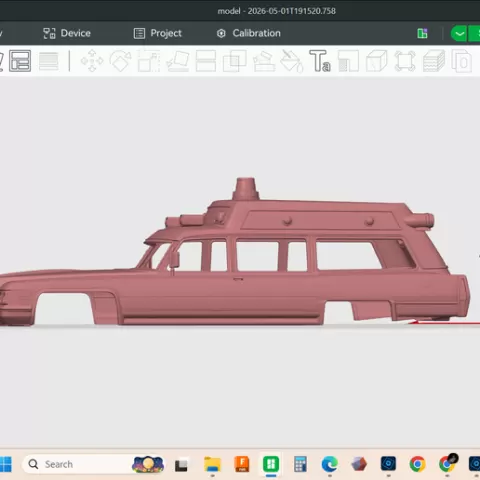The image size is (480, 480).
Task: Expand the green slice dropdown arrow
Action: click(x=459, y=34)
